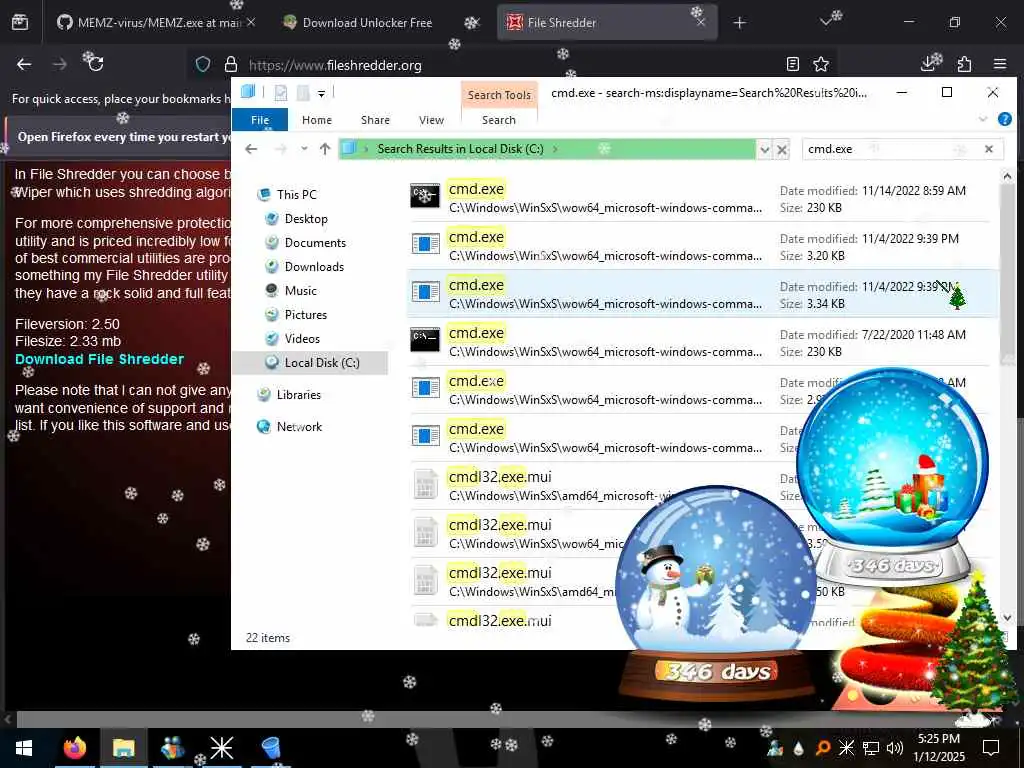Open the Home ribbon tab
The image size is (1024, 768).
(x=317, y=120)
